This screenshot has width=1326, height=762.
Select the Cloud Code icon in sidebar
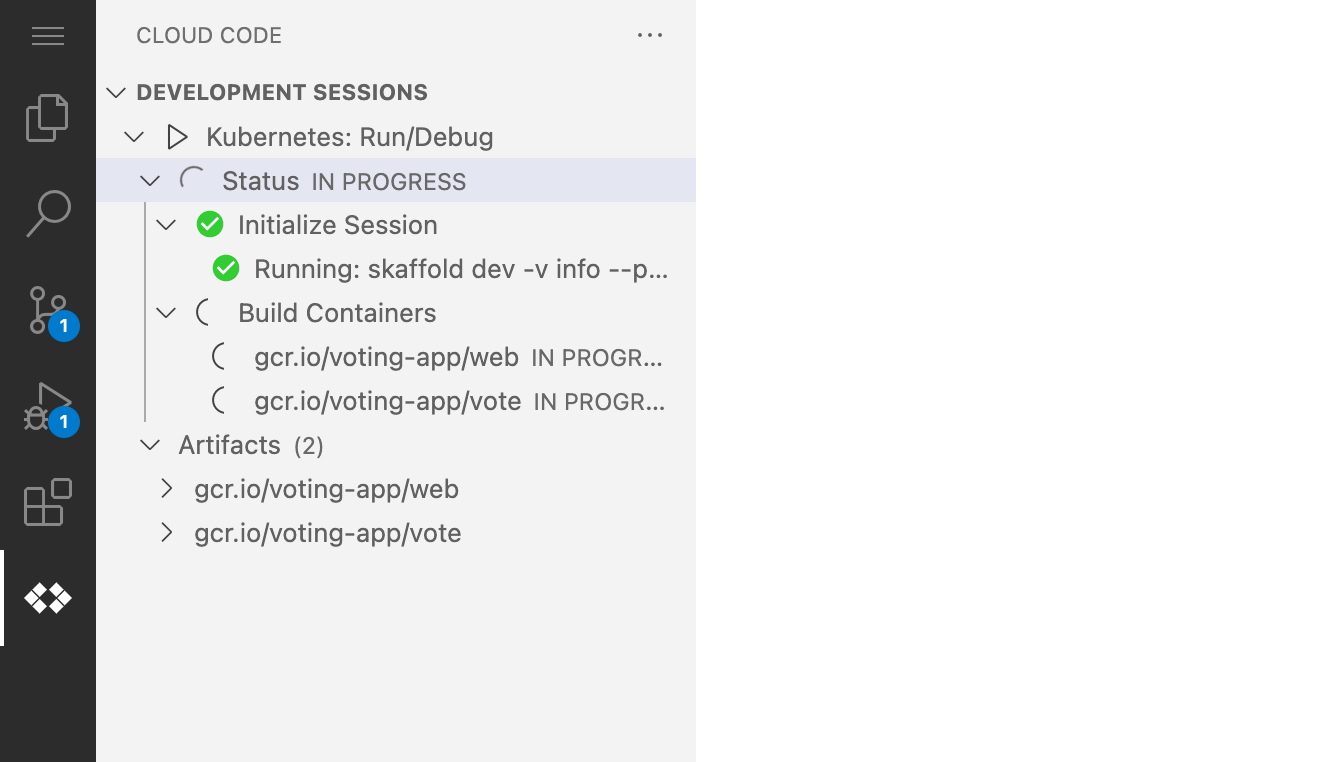[48, 598]
